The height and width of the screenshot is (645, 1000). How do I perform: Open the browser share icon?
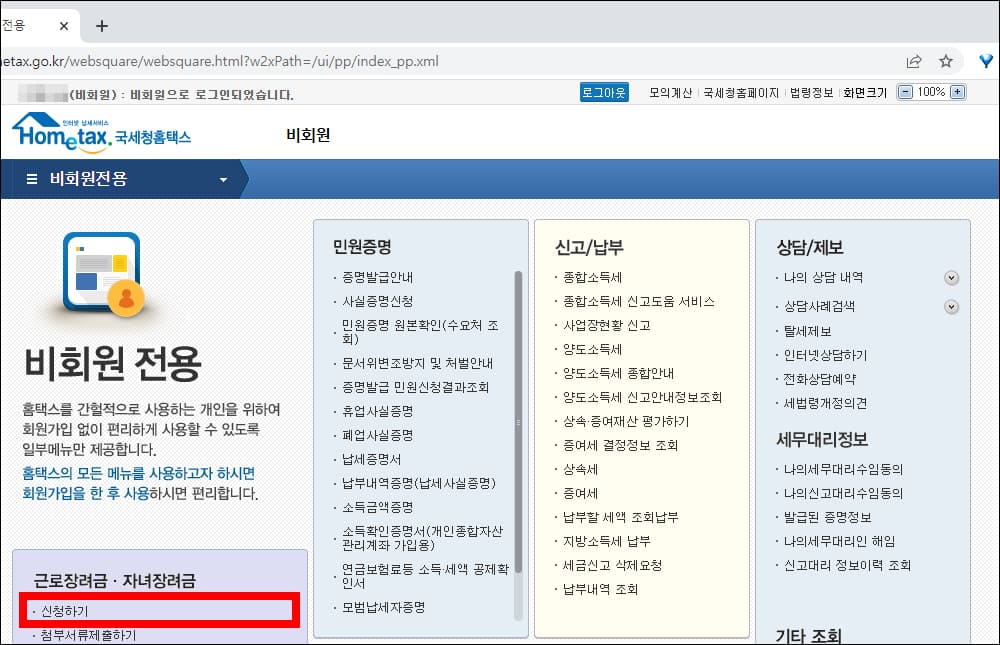914,60
